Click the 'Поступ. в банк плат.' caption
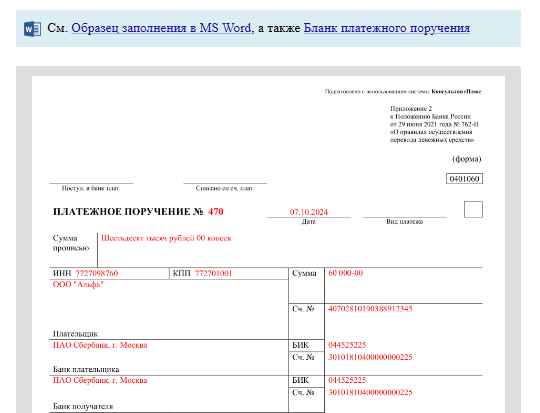The height and width of the screenshot is (413, 540). [91, 188]
